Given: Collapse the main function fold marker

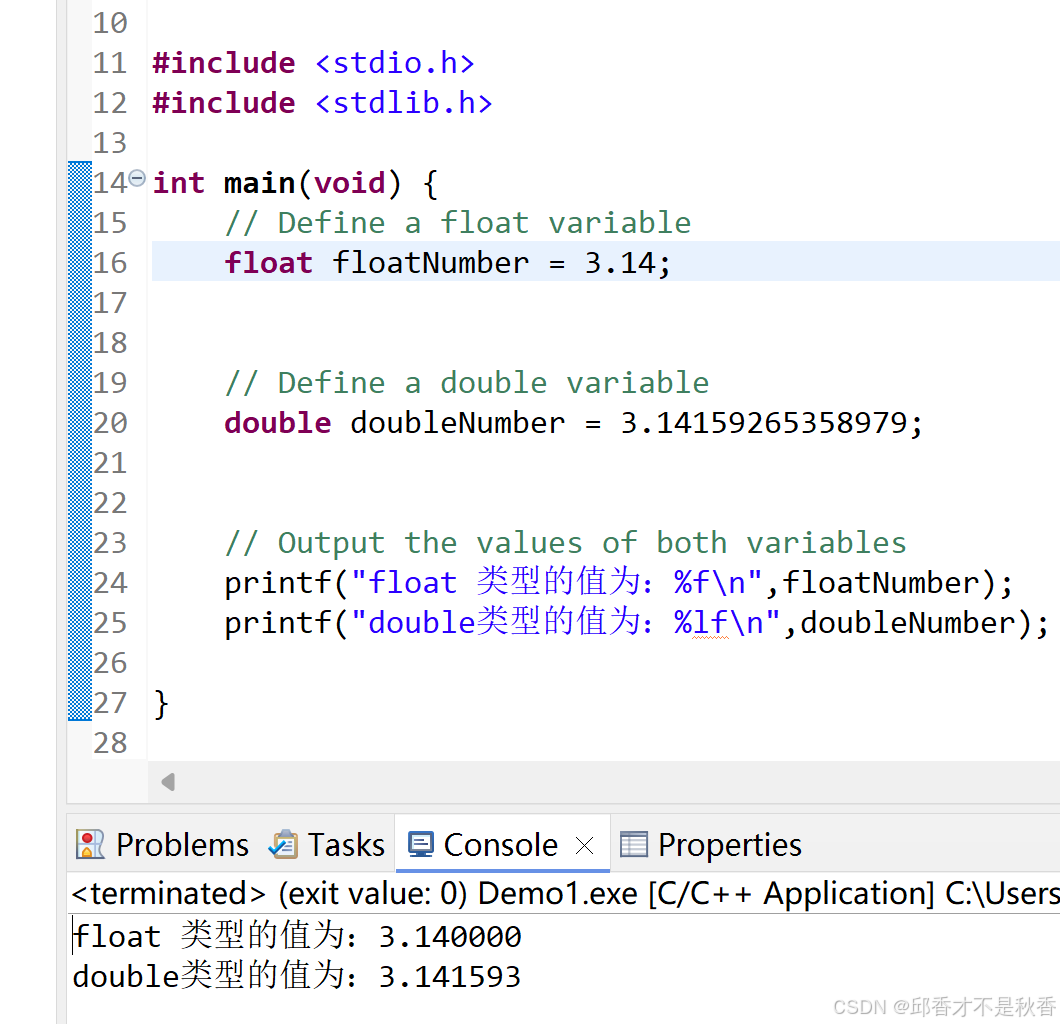Looking at the screenshot, I should point(137,176).
